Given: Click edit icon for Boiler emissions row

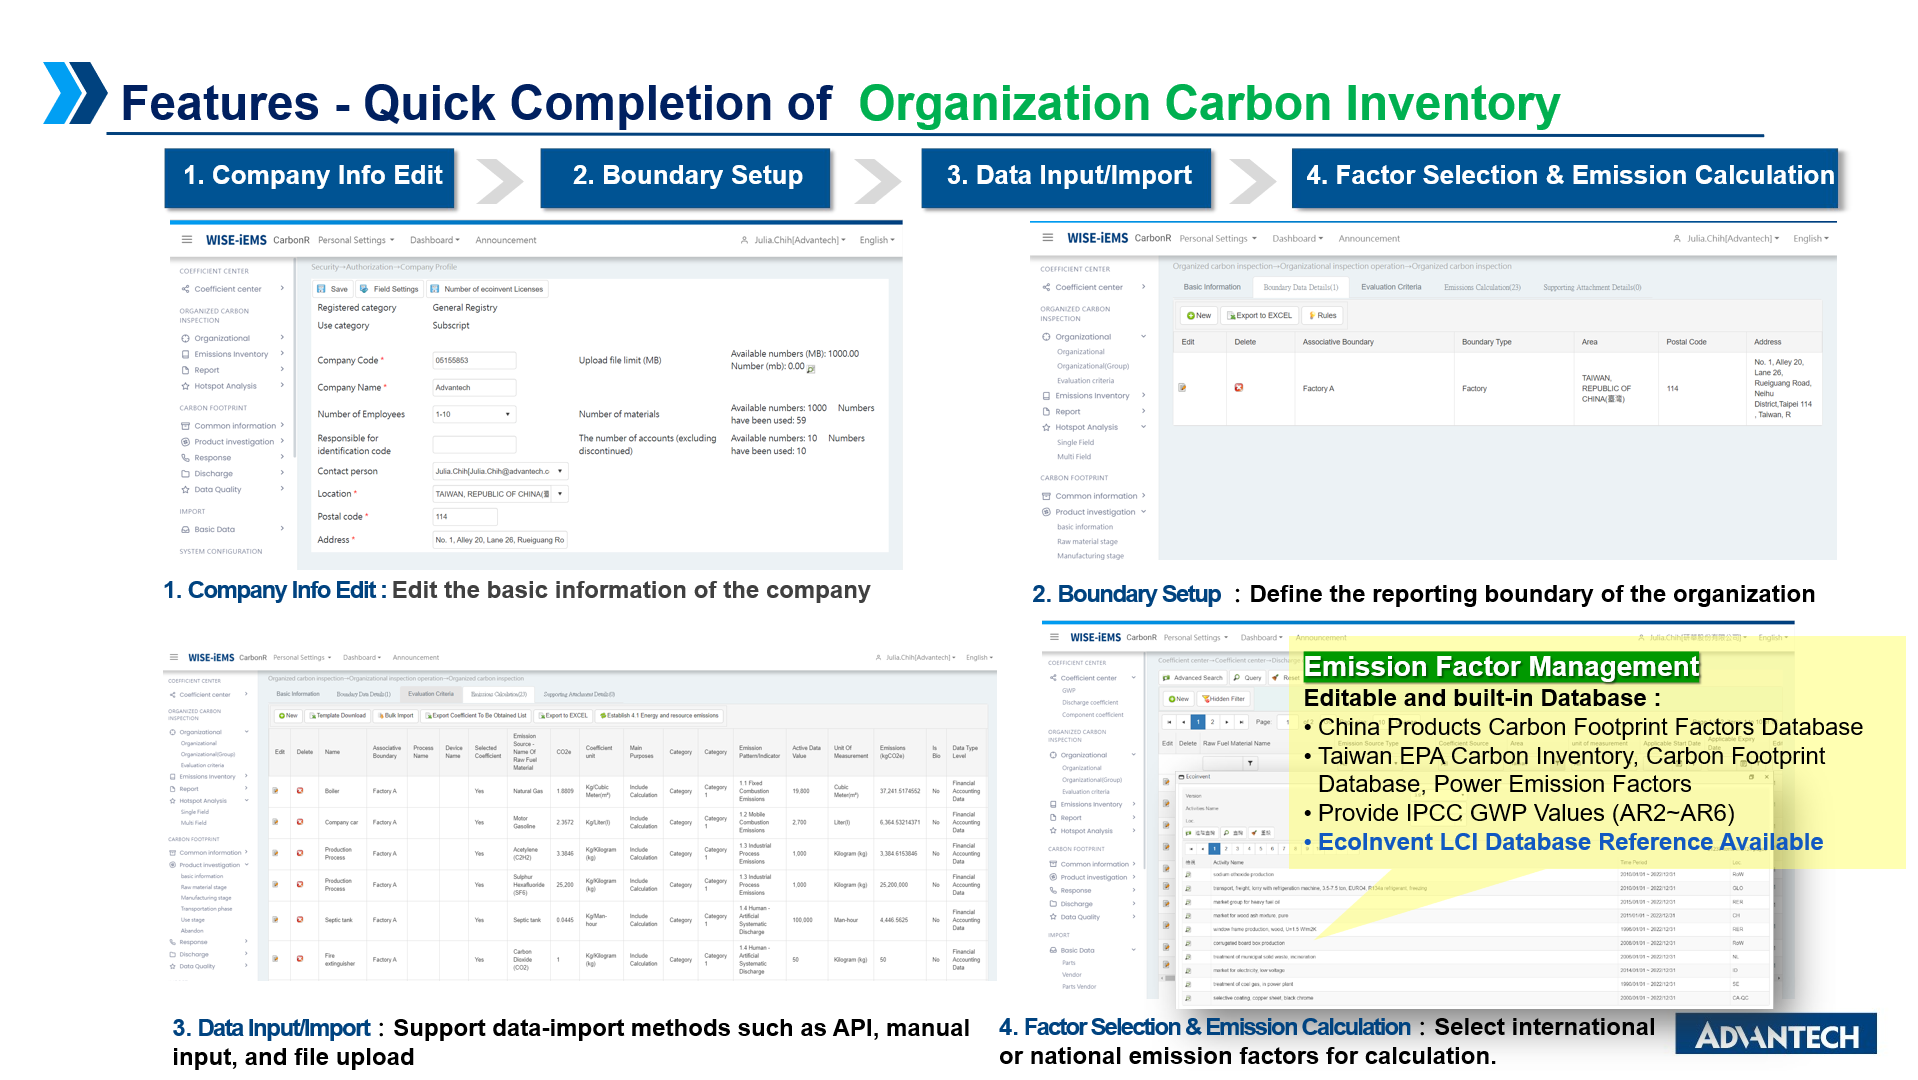Looking at the screenshot, I should [x=274, y=791].
